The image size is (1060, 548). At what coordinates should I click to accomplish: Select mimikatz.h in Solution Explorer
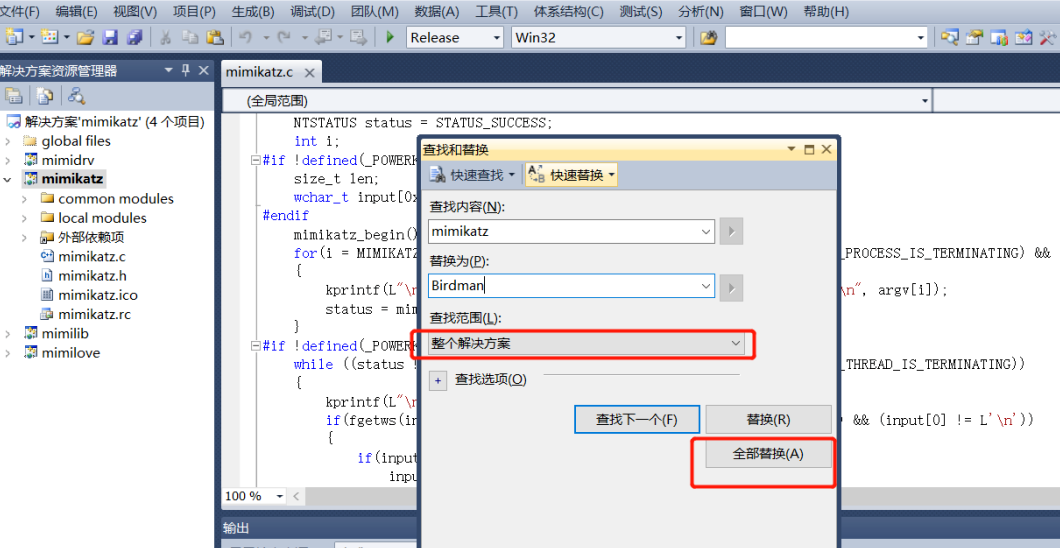pos(92,276)
